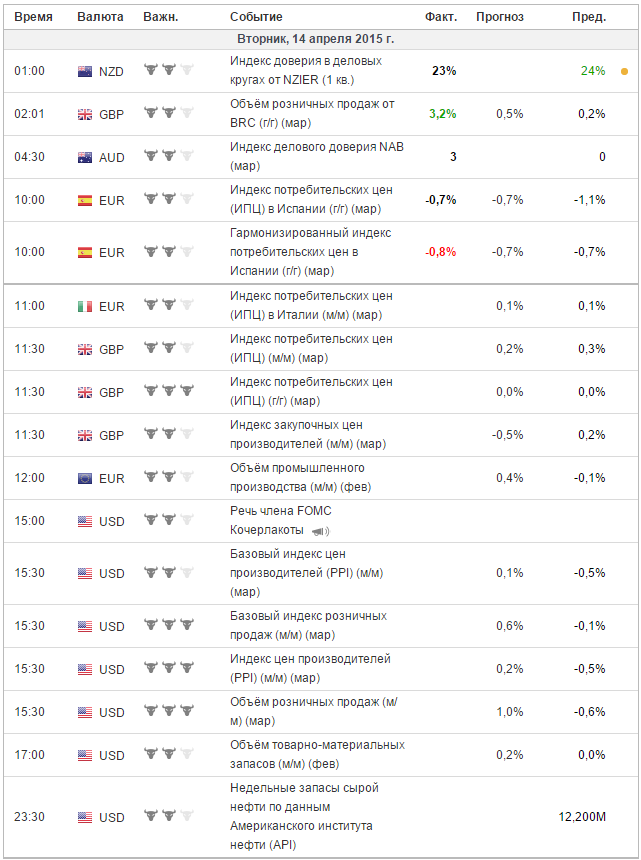Click the Australian flag next to AUD
The image size is (641, 860).
85,158
